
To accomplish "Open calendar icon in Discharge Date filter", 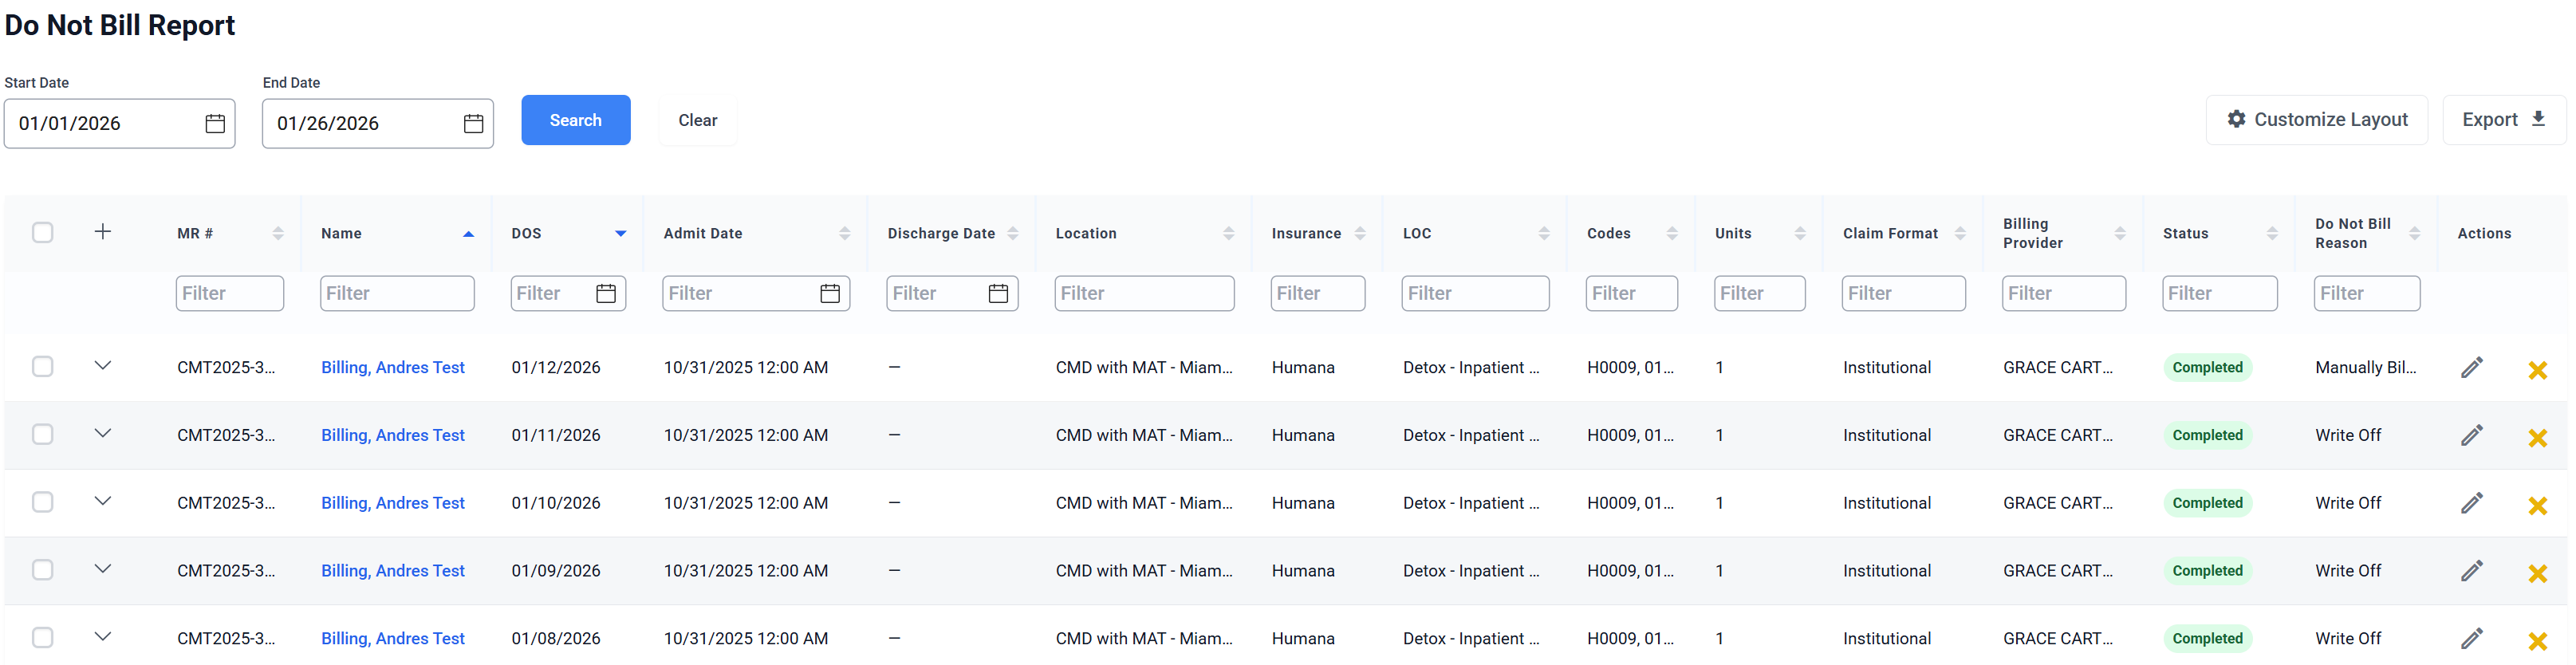I will pyautogui.click(x=997, y=294).
